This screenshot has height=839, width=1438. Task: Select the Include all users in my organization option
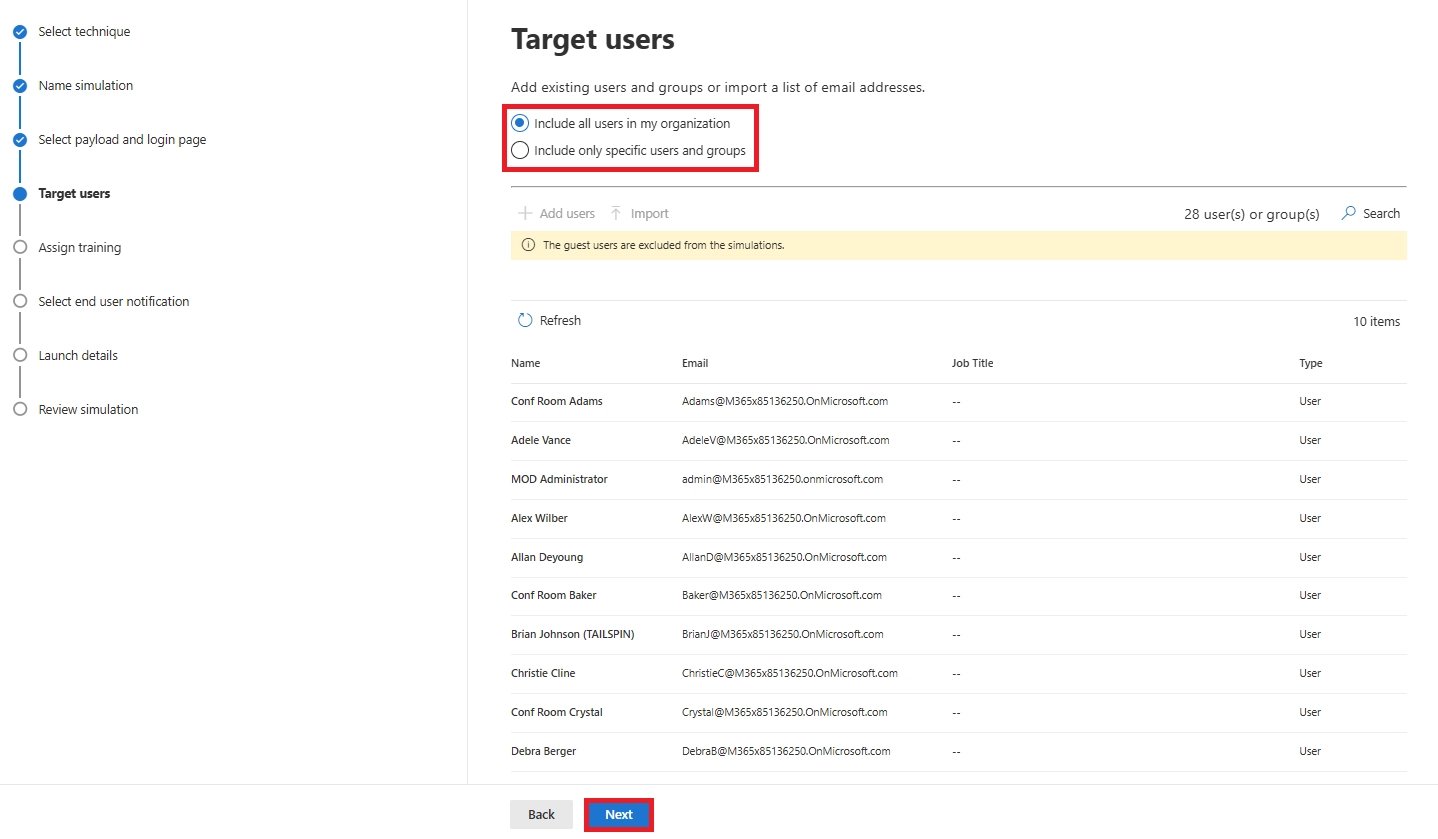coord(519,122)
